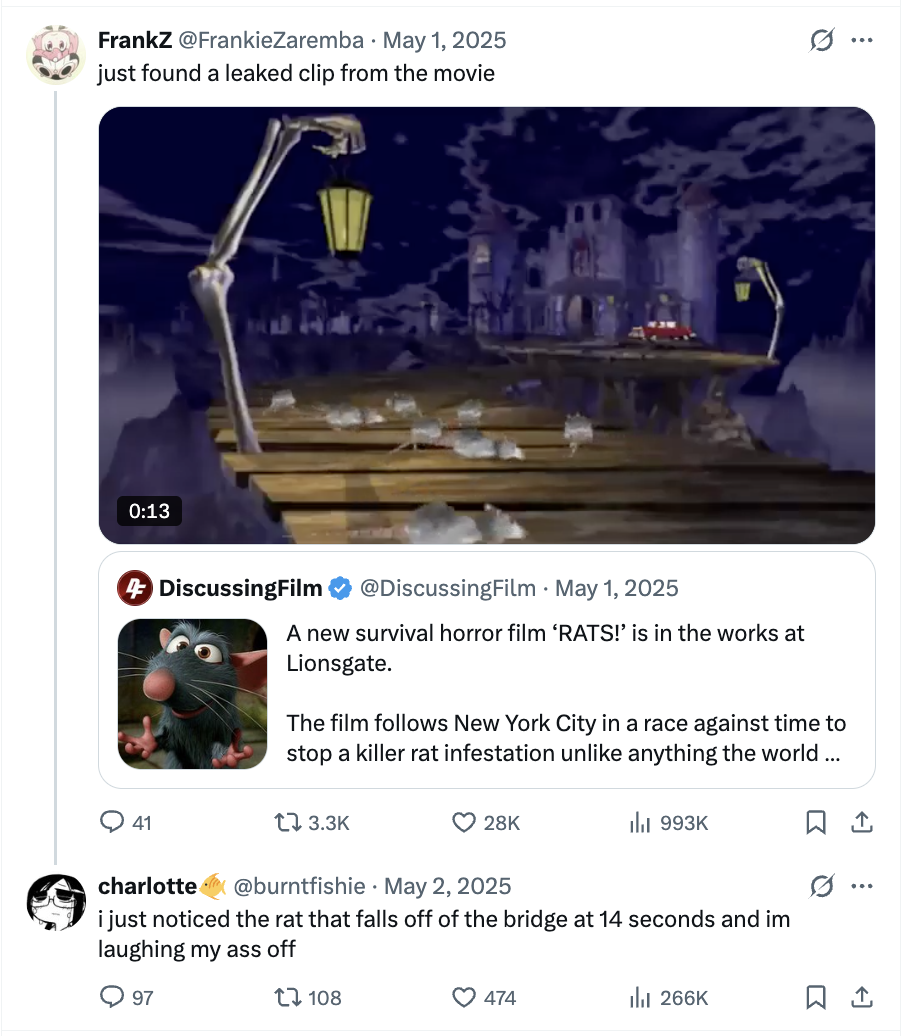Like FrankZ's tweet with 28K likes
This screenshot has height=1036, width=914.
tap(465, 822)
